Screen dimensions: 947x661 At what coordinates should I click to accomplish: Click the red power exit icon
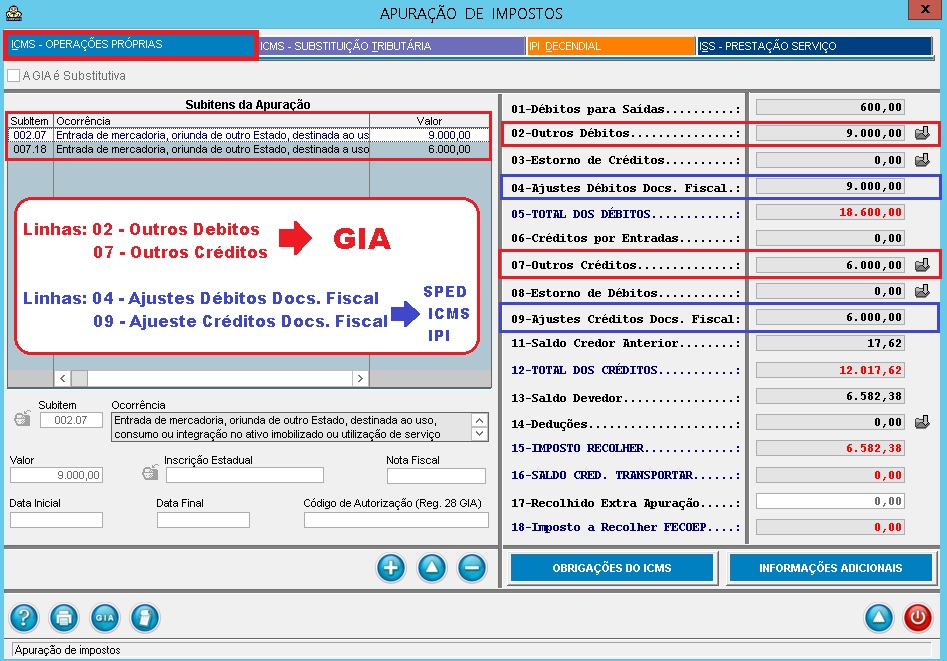tap(918, 617)
